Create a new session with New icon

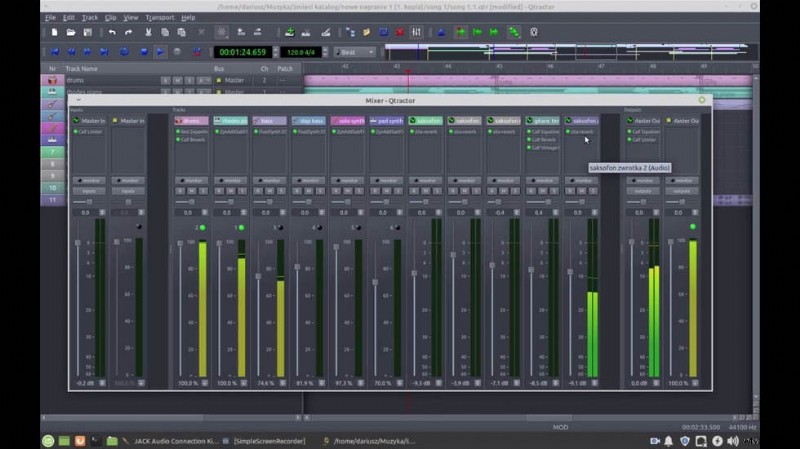click(55, 33)
